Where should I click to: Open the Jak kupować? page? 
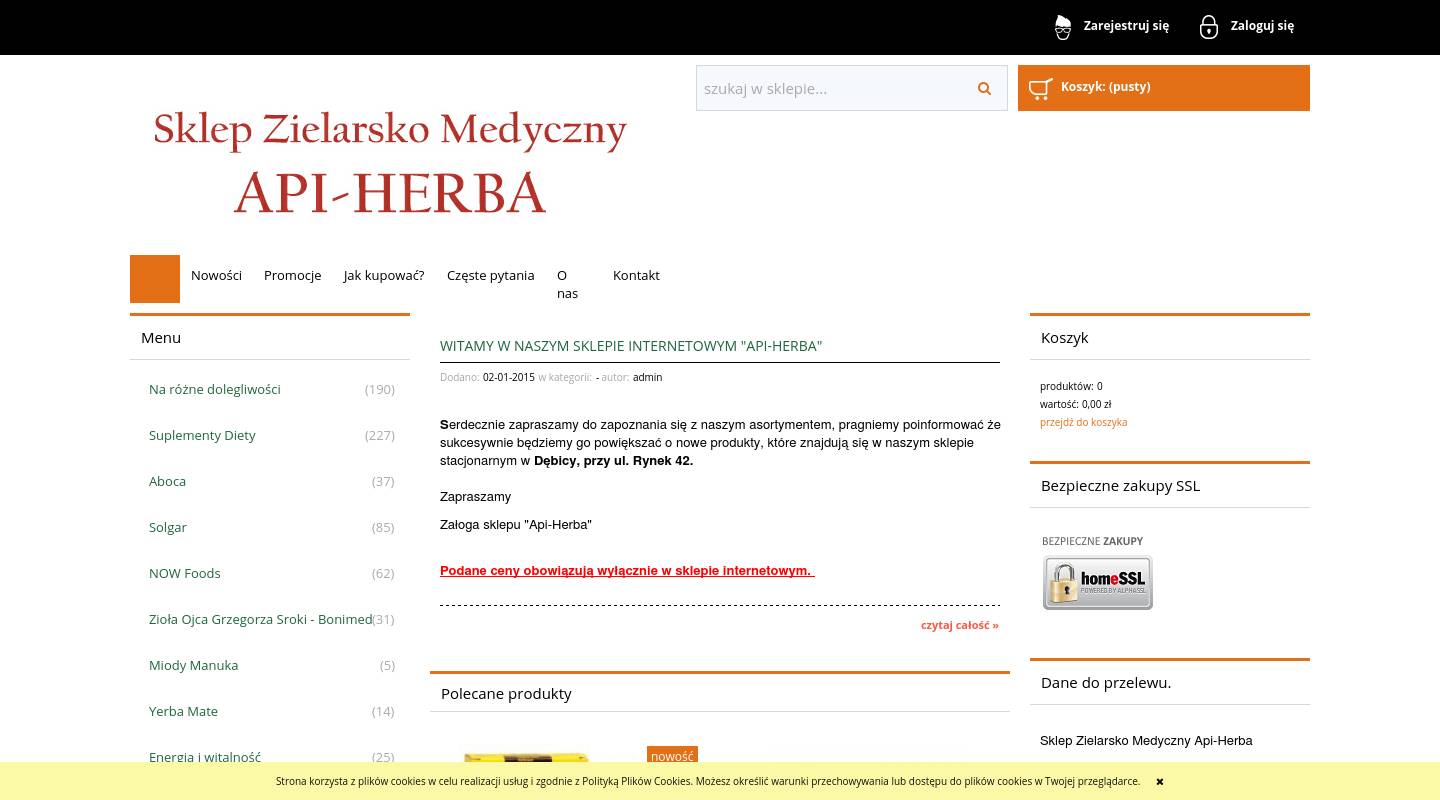(384, 275)
